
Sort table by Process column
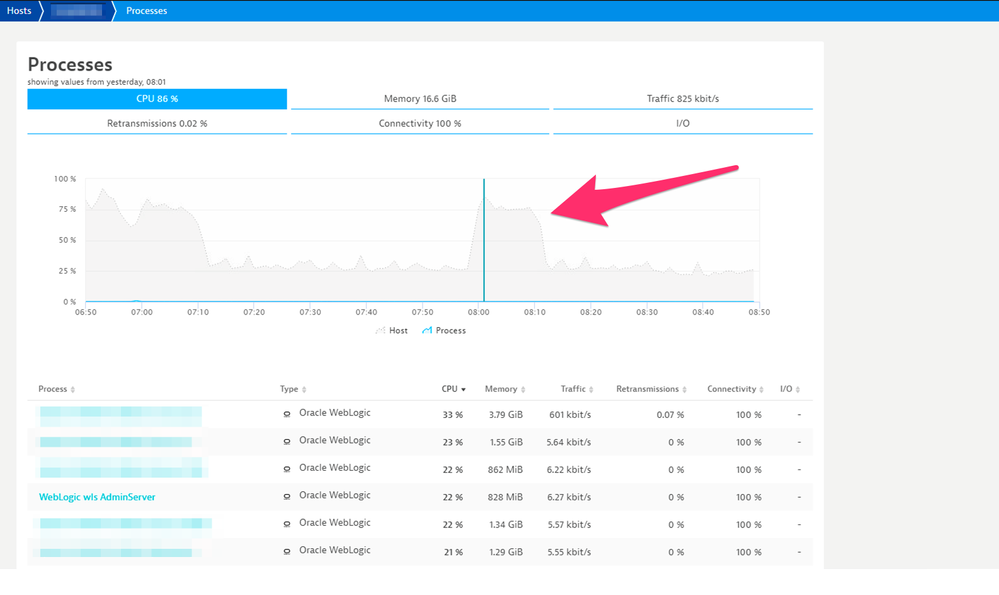(56, 389)
